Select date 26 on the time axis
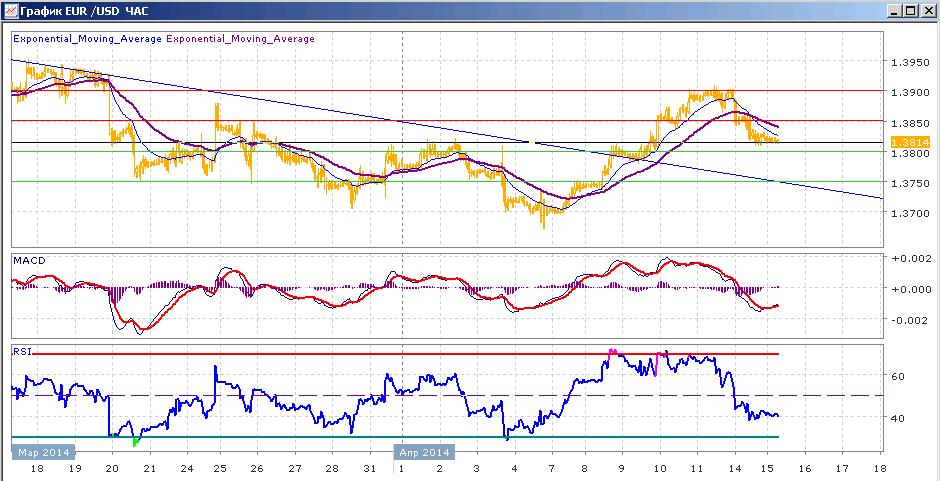Screen dimensions: 940x481 pos(257,469)
